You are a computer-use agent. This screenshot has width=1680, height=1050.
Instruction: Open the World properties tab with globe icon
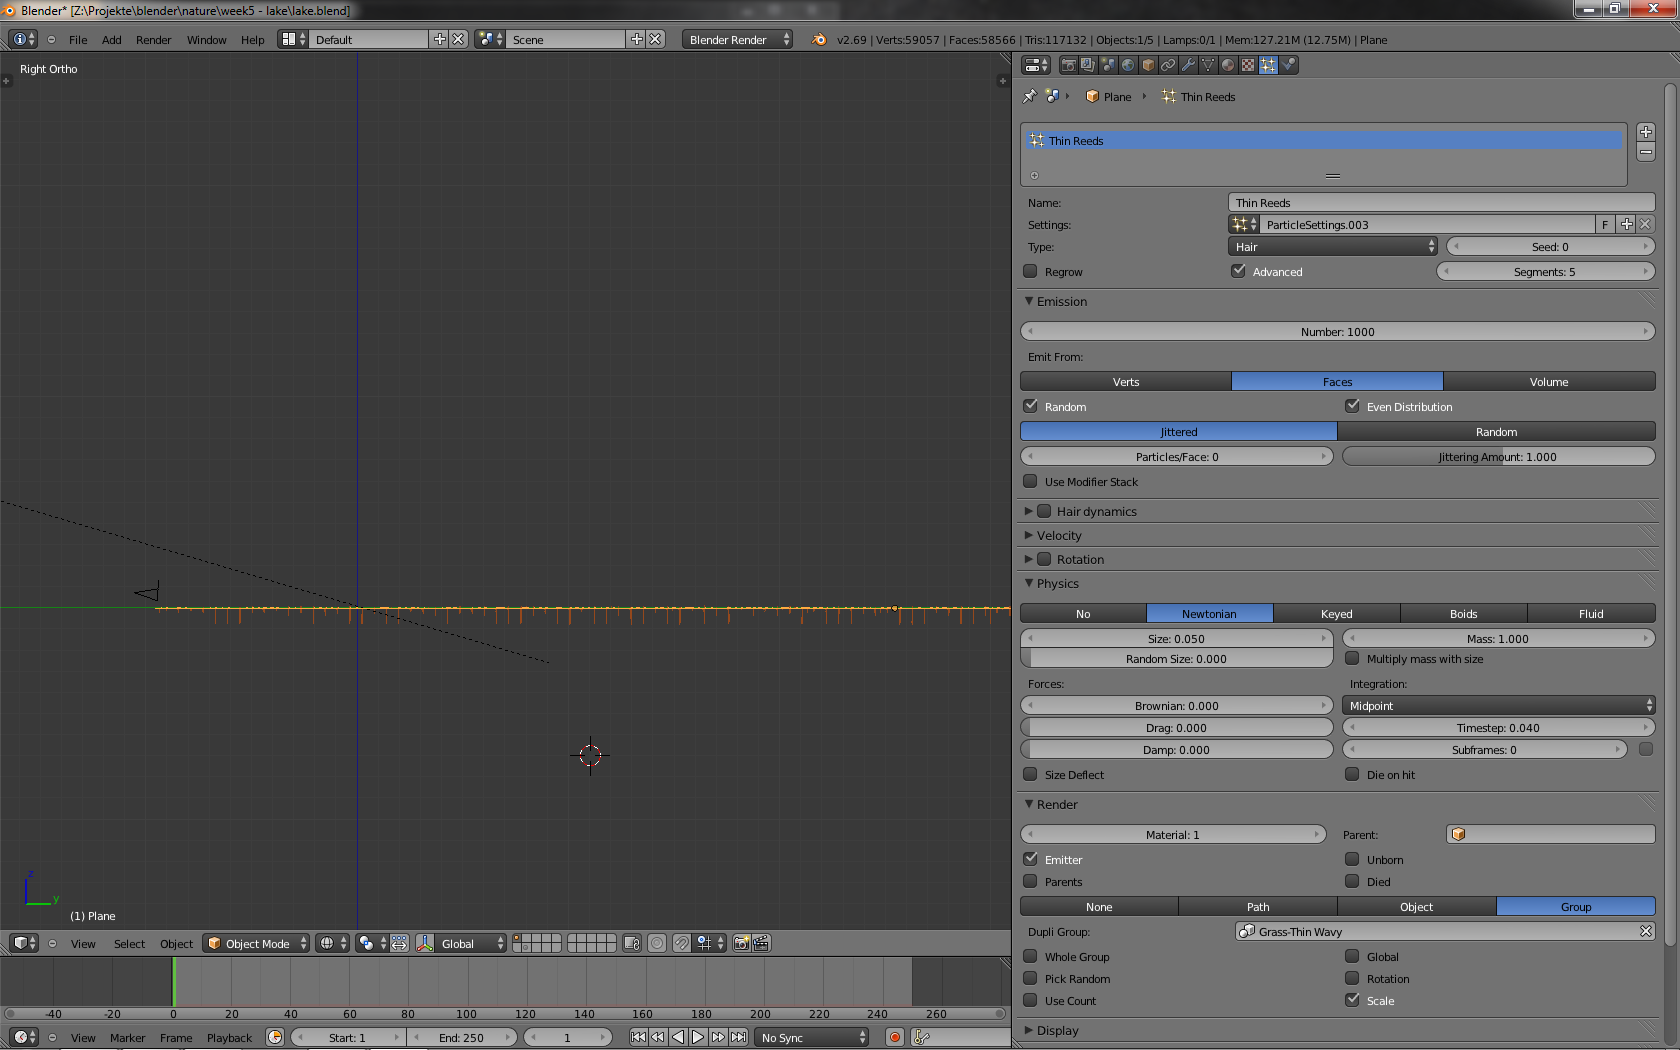1128,65
